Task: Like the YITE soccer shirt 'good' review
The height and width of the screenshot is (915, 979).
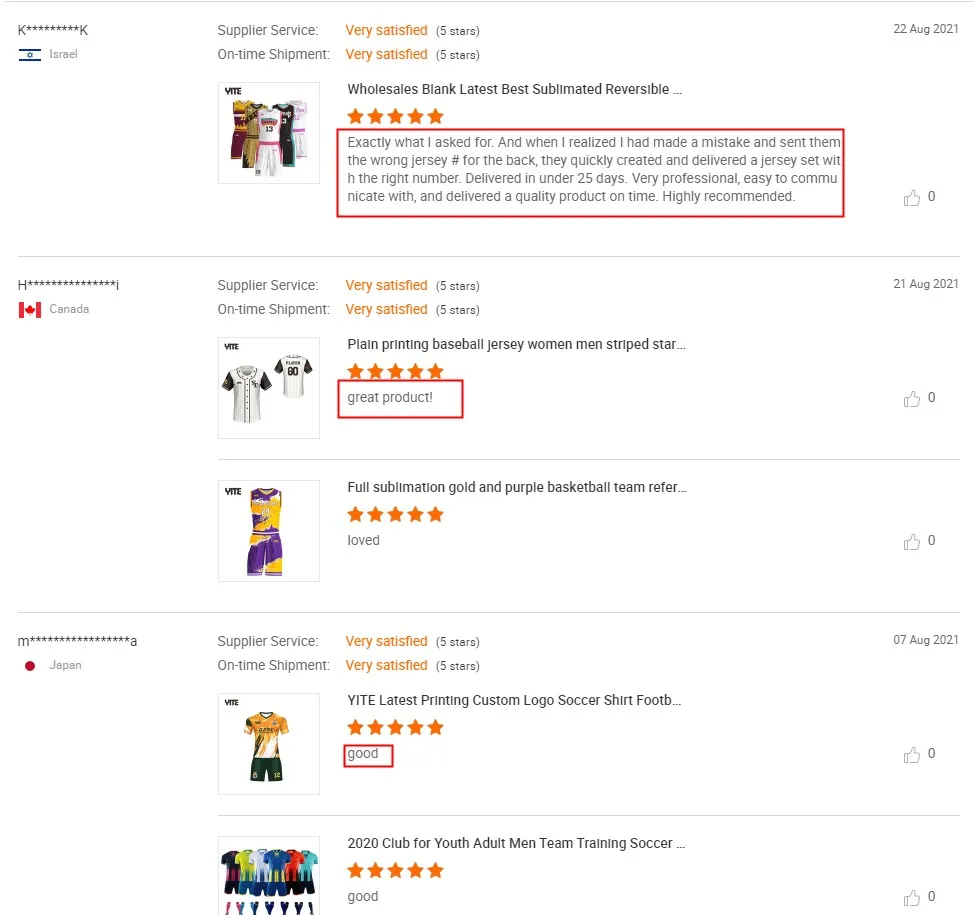Action: pos(912,755)
